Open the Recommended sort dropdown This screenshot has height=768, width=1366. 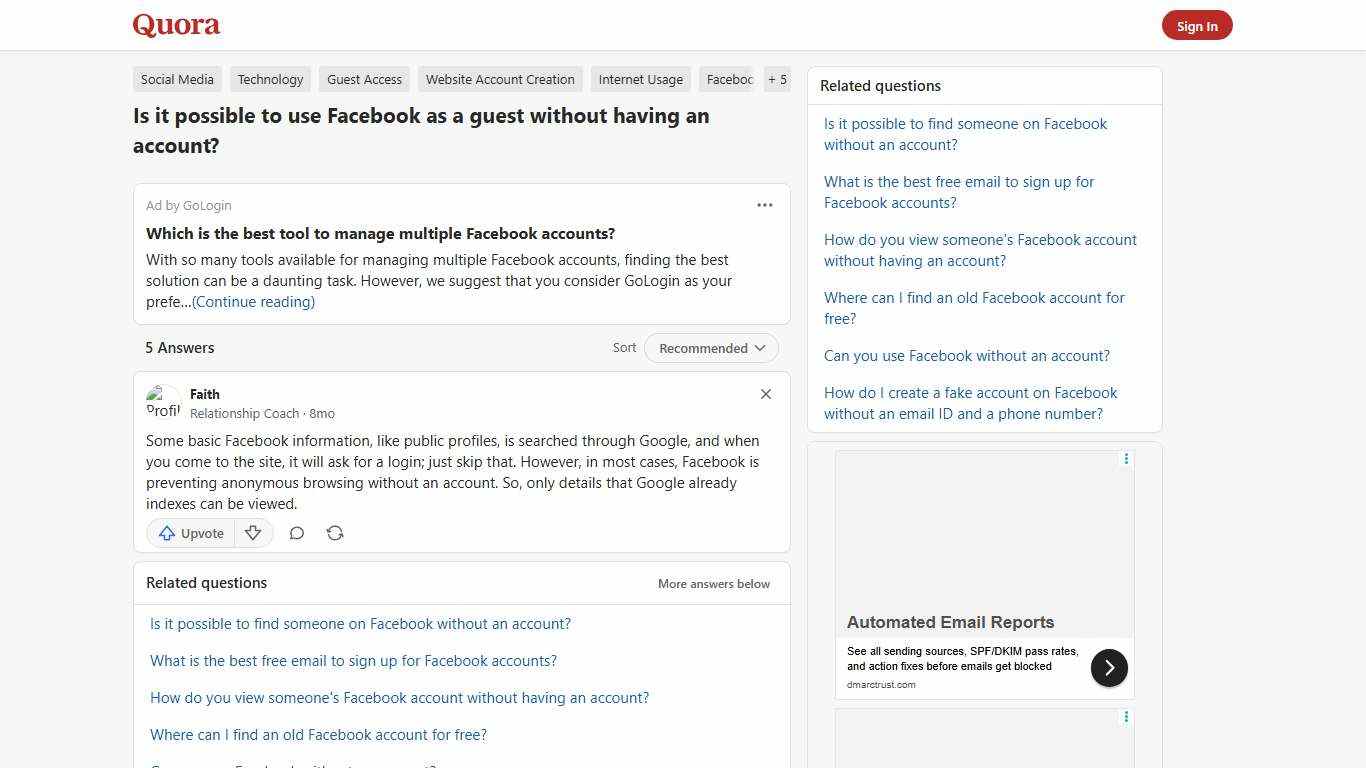[710, 348]
